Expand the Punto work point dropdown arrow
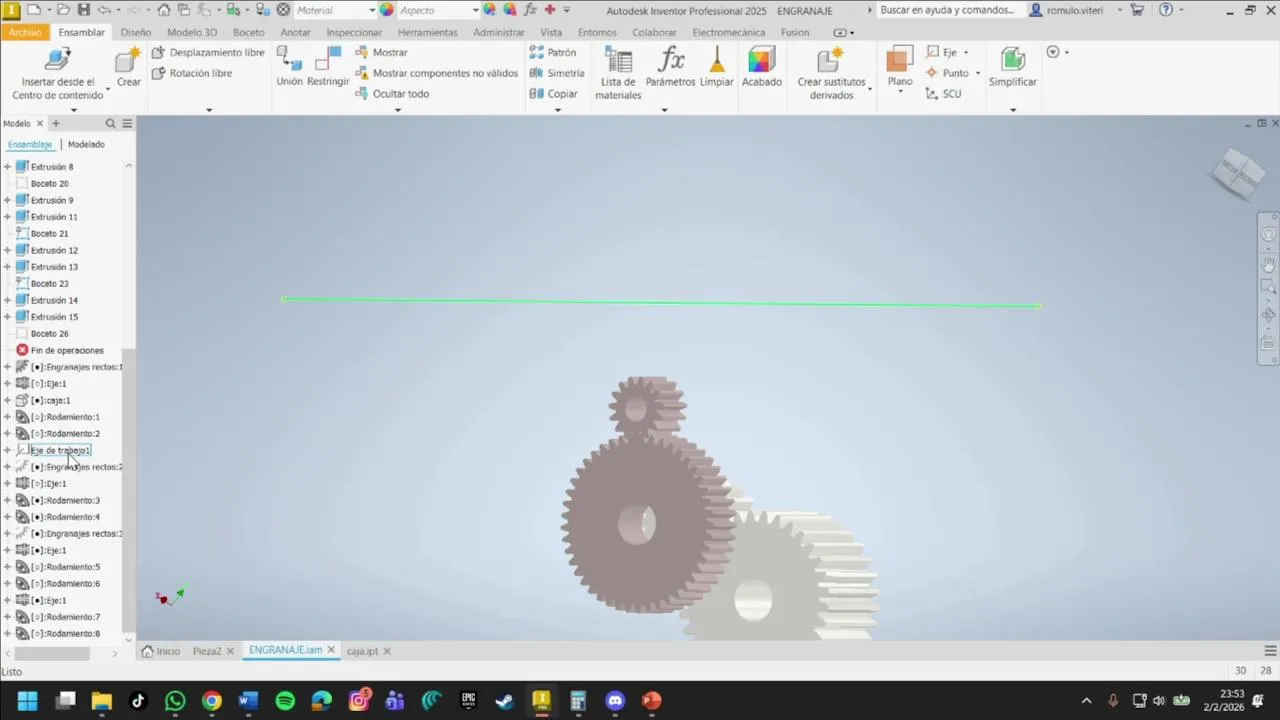The image size is (1280, 720). pyautogui.click(x=978, y=73)
